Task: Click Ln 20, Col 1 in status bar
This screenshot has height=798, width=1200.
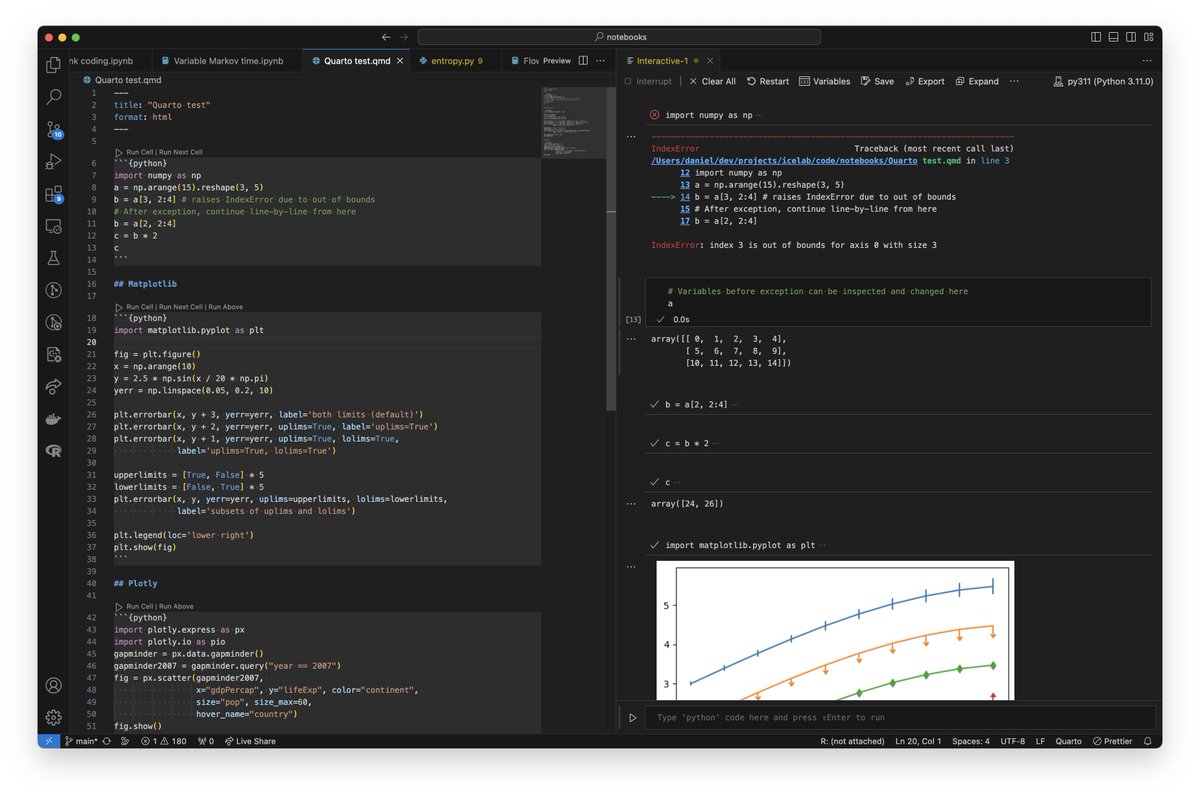Action: click(x=918, y=741)
